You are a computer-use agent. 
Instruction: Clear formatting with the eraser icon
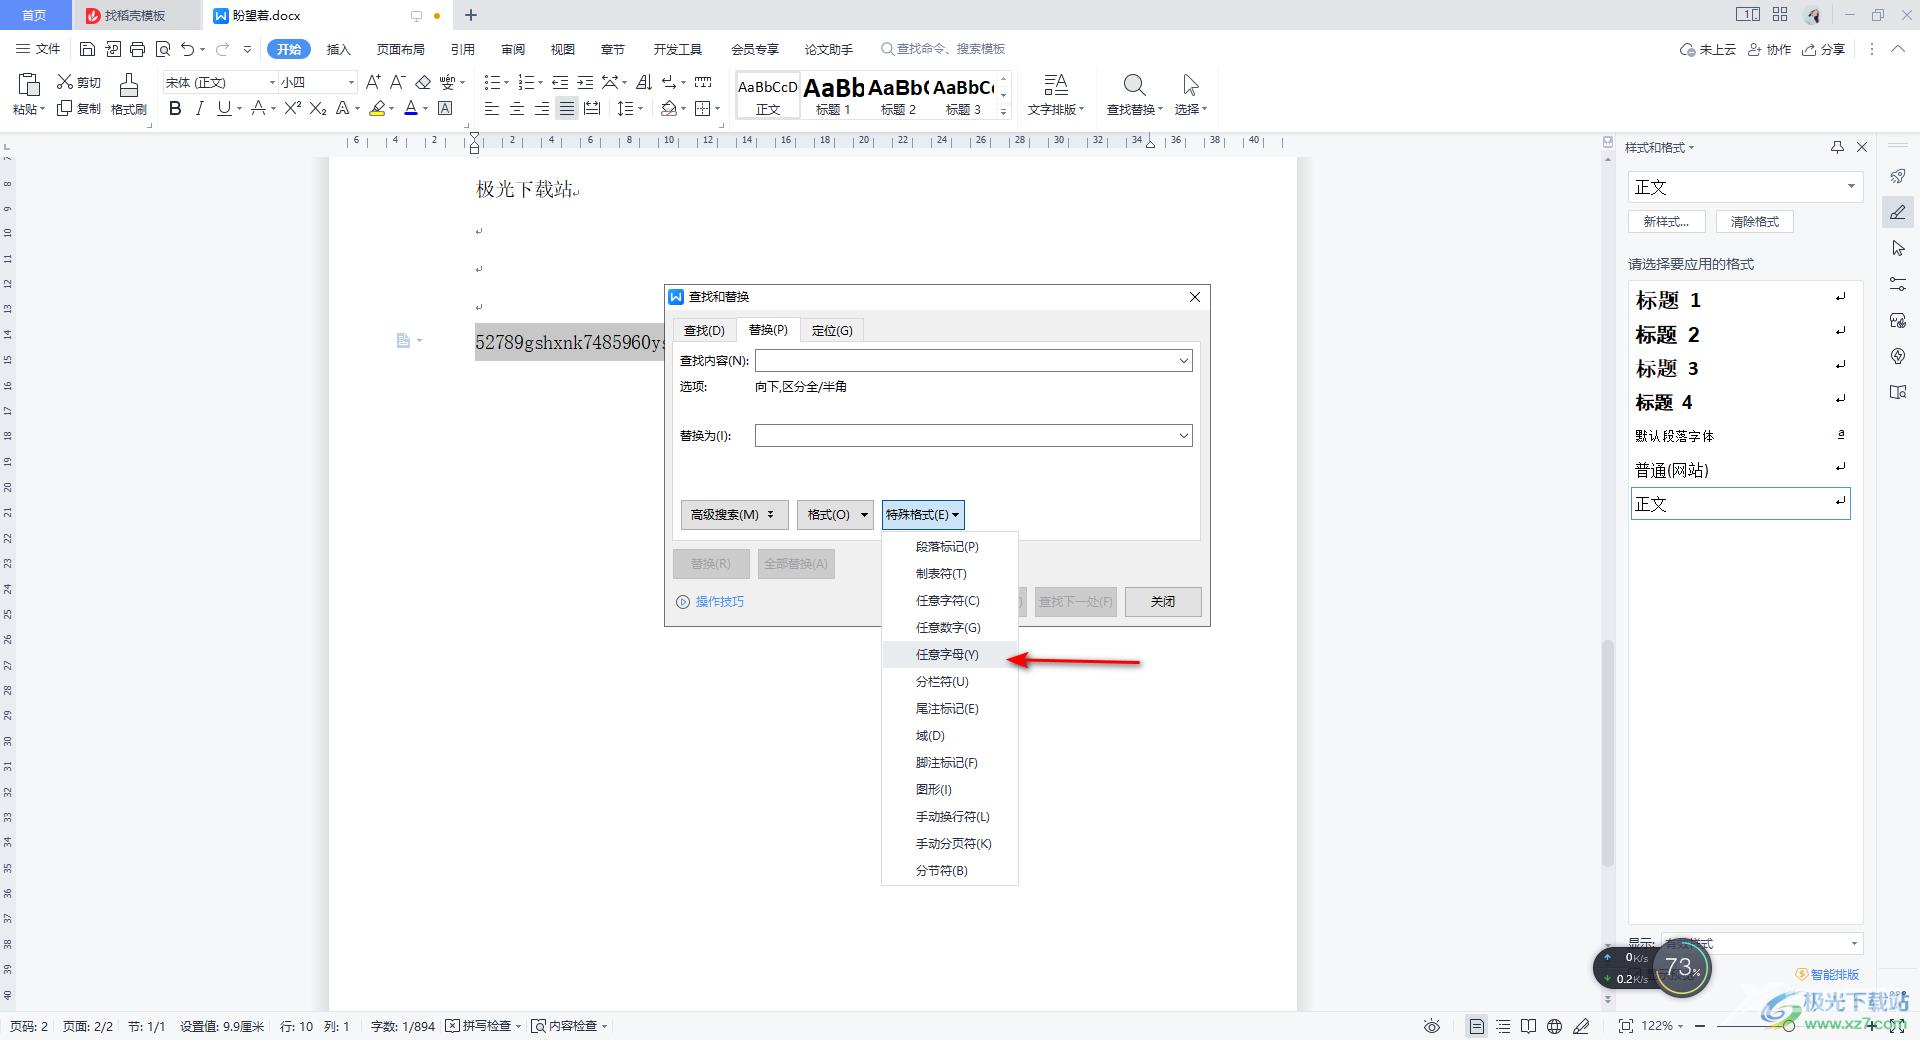pos(423,82)
